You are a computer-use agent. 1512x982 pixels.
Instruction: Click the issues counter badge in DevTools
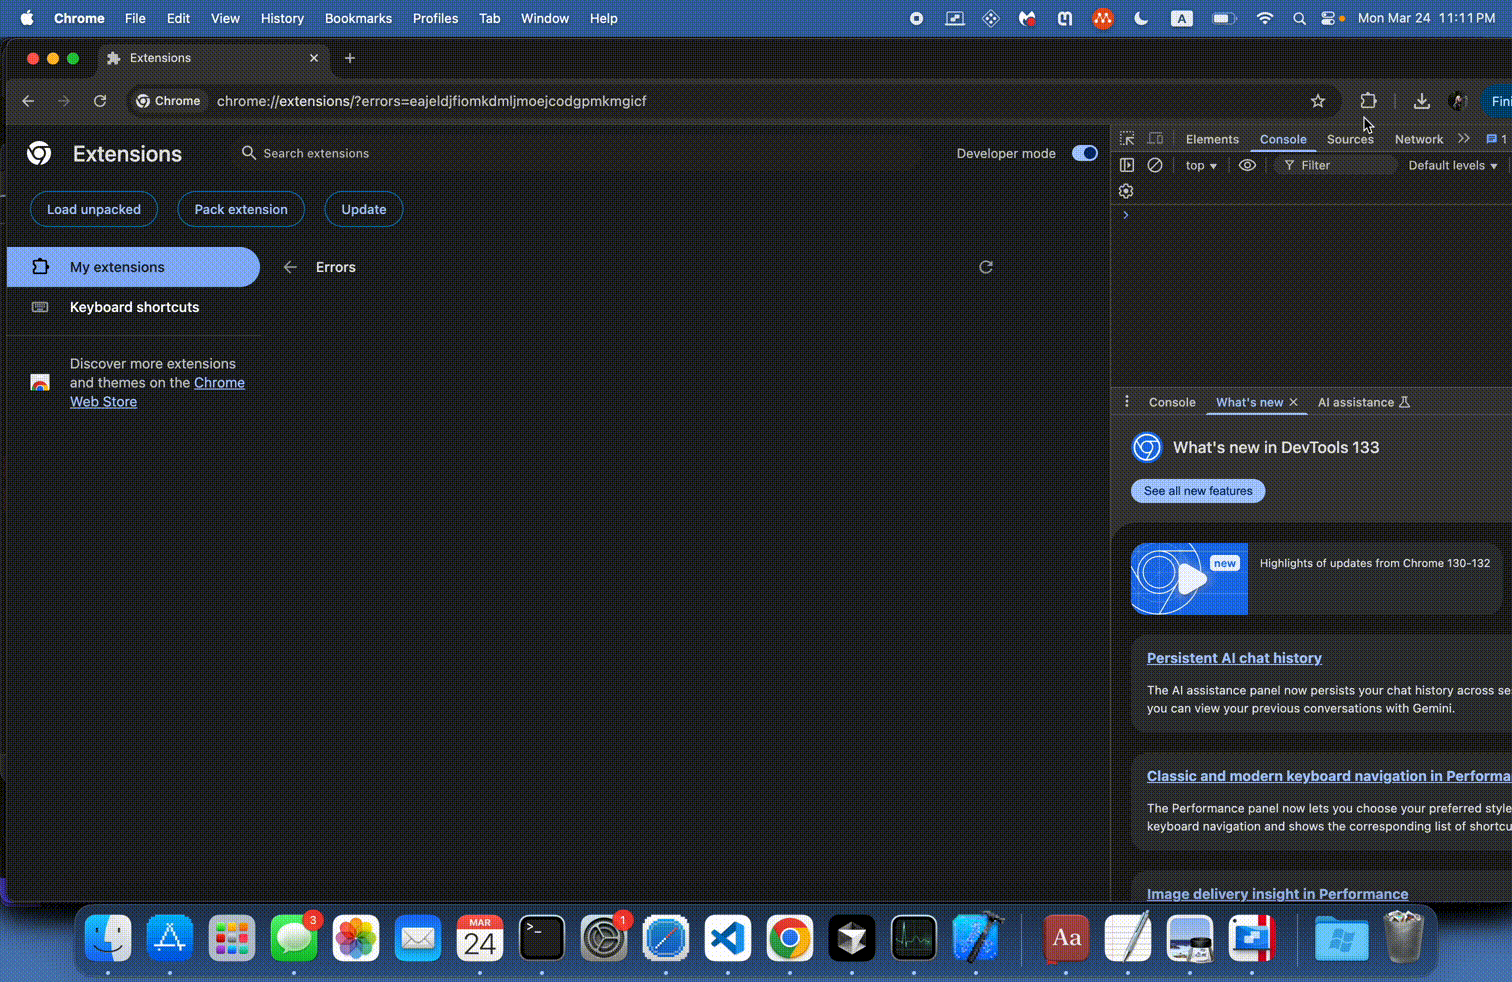coord(1497,139)
